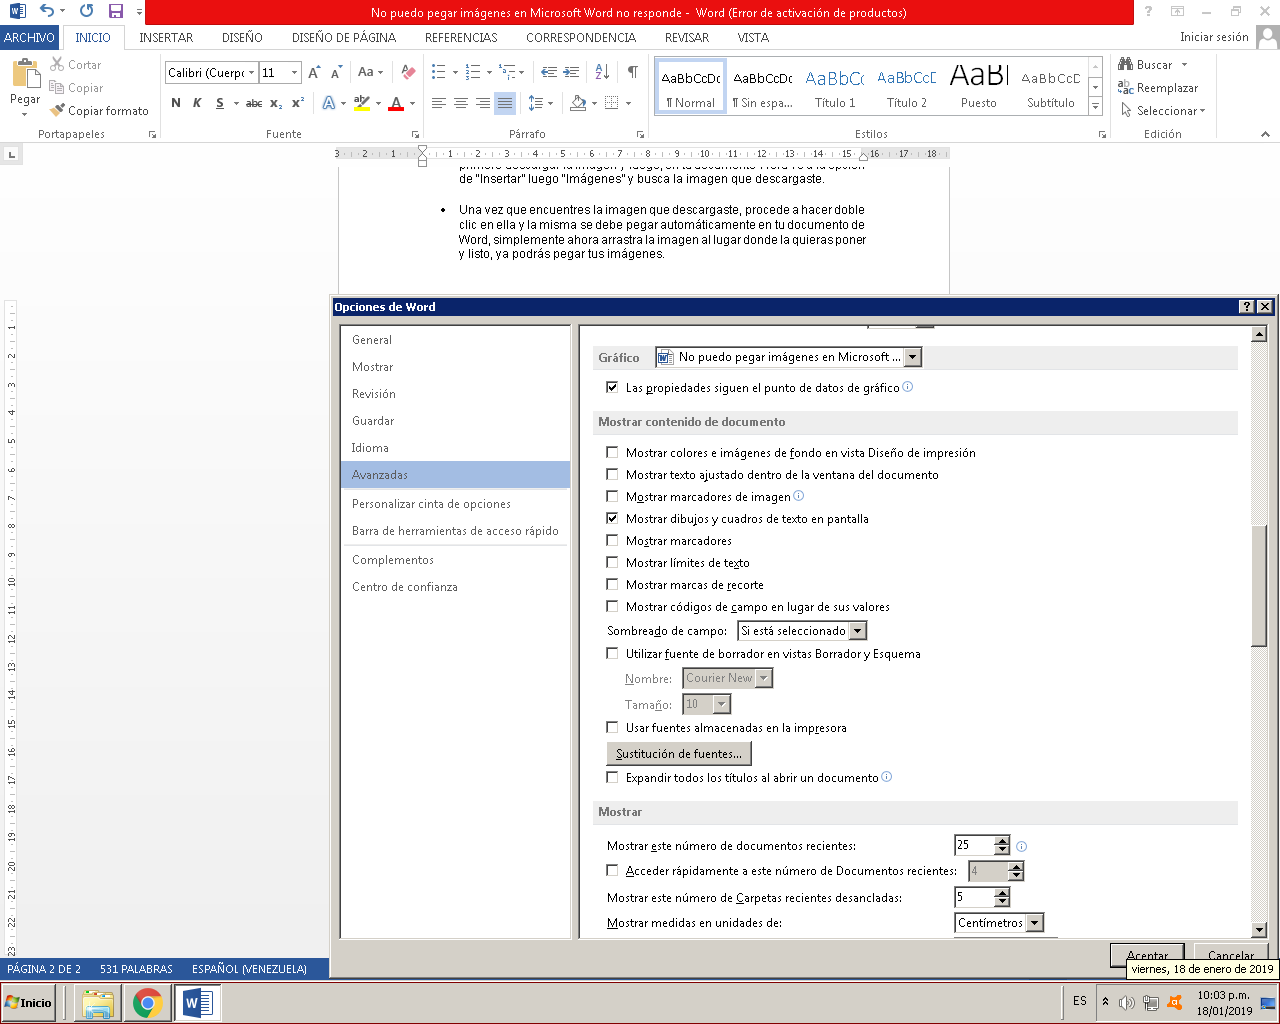
Task: Switch to the INSERTAR tab
Action: [166, 37]
